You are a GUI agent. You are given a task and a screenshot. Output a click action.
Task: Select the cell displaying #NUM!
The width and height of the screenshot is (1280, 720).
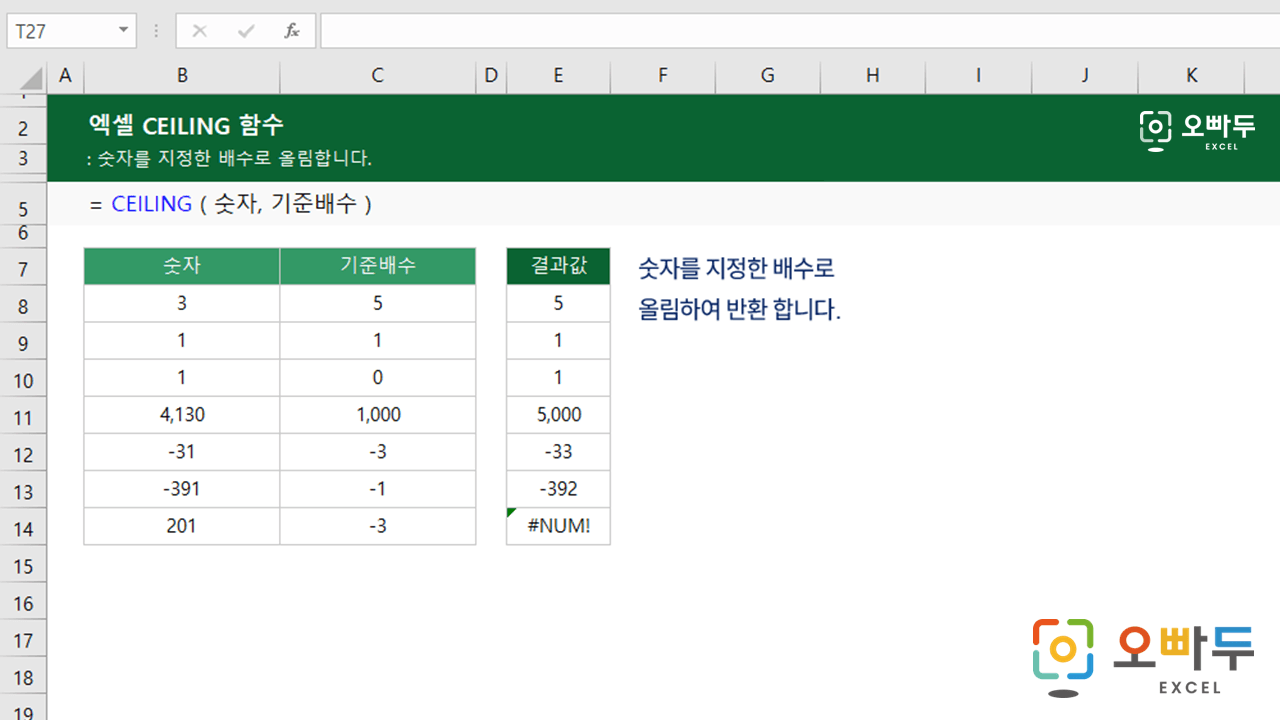coord(558,525)
